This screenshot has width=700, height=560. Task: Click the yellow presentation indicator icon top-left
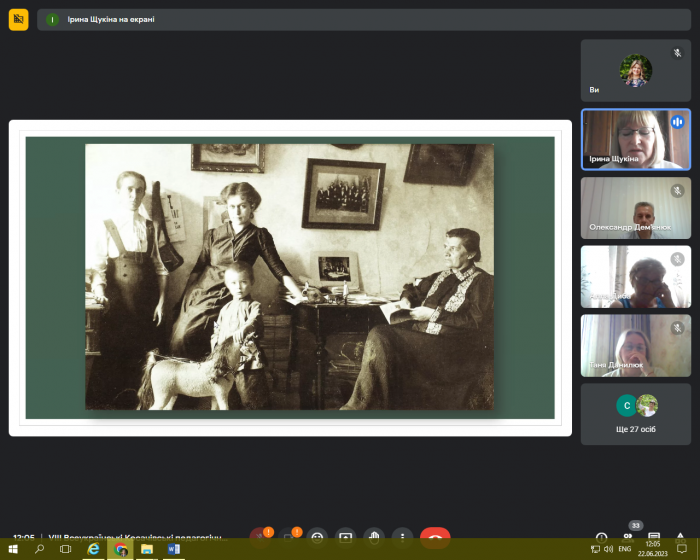pos(18,19)
